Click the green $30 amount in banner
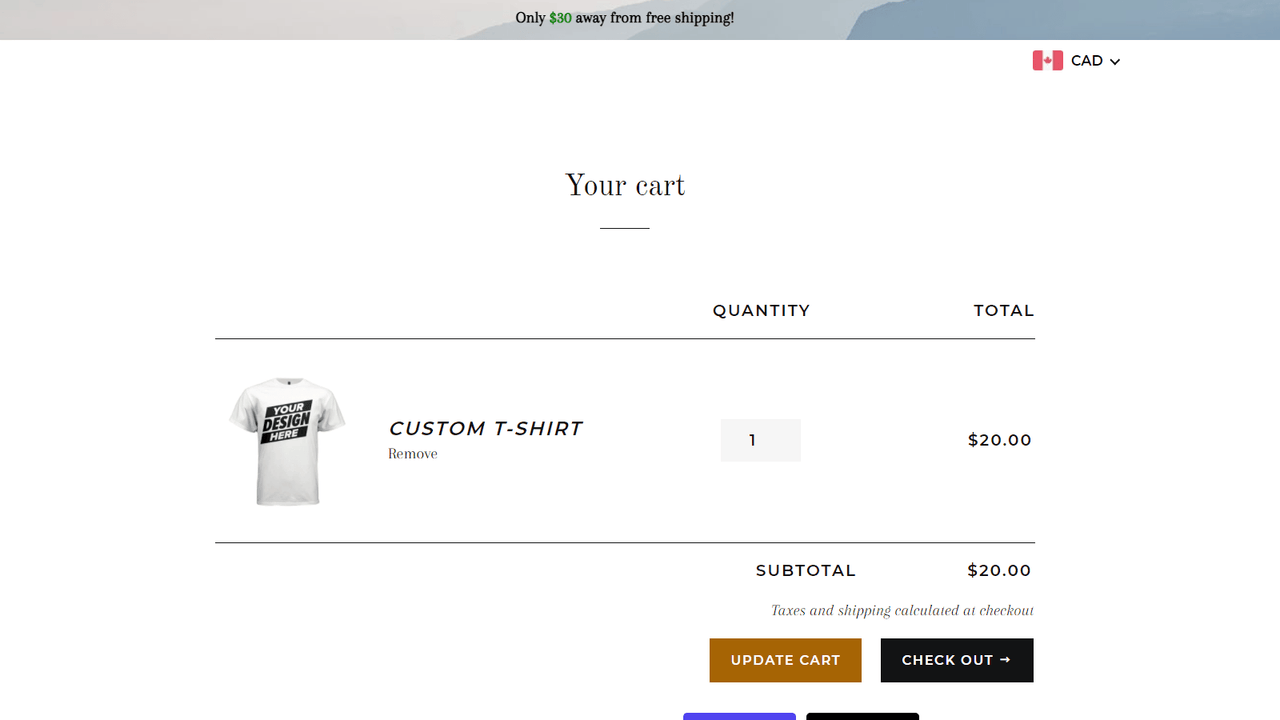The height and width of the screenshot is (720, 1280). tap(560, 18)
